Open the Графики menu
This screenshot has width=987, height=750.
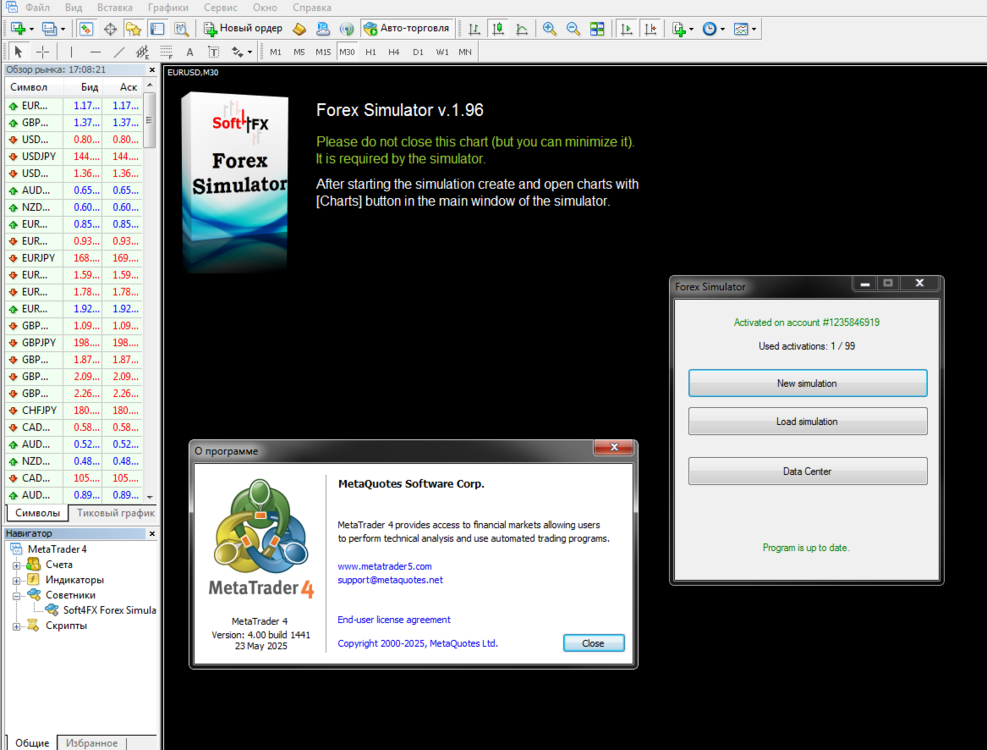(x=168, y=8)
